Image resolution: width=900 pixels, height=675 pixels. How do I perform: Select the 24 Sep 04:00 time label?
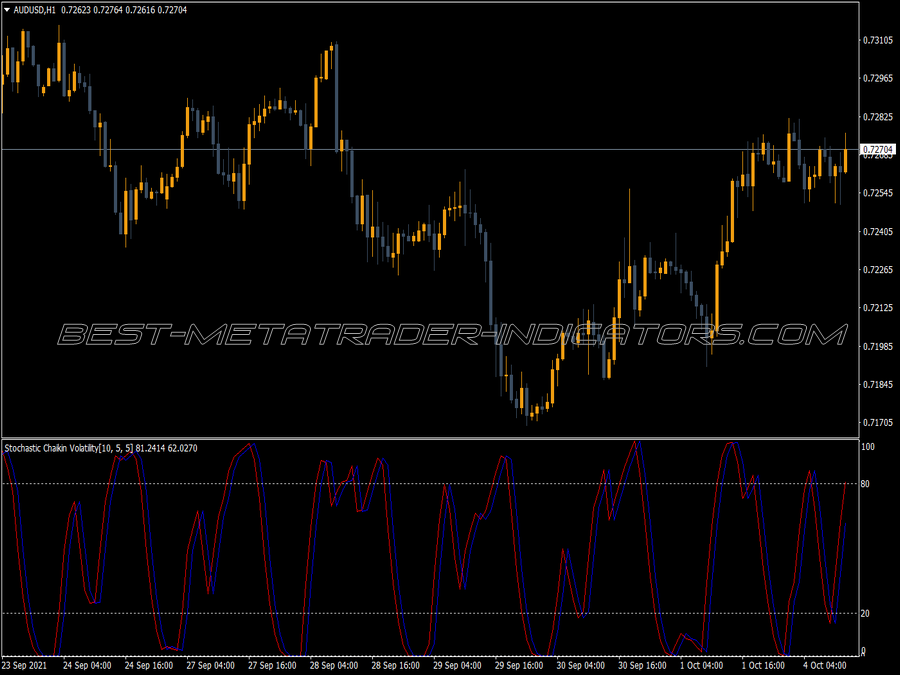coord(87,665)
